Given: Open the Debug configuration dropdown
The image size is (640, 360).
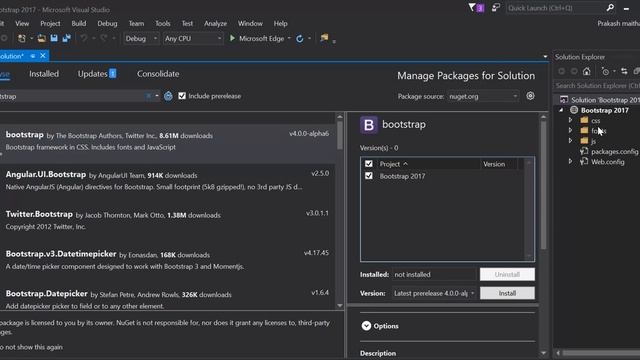Looking at the screenshot, I should (x=141, y=38).
